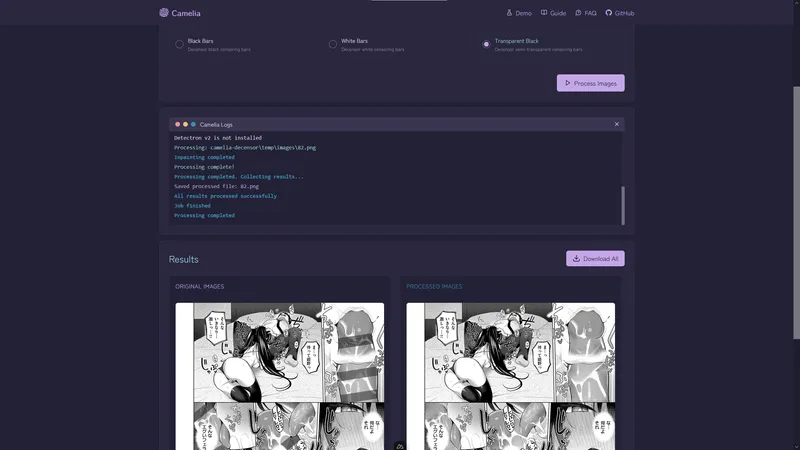Click the PROCESSED IMAGES label

(434, 287)
